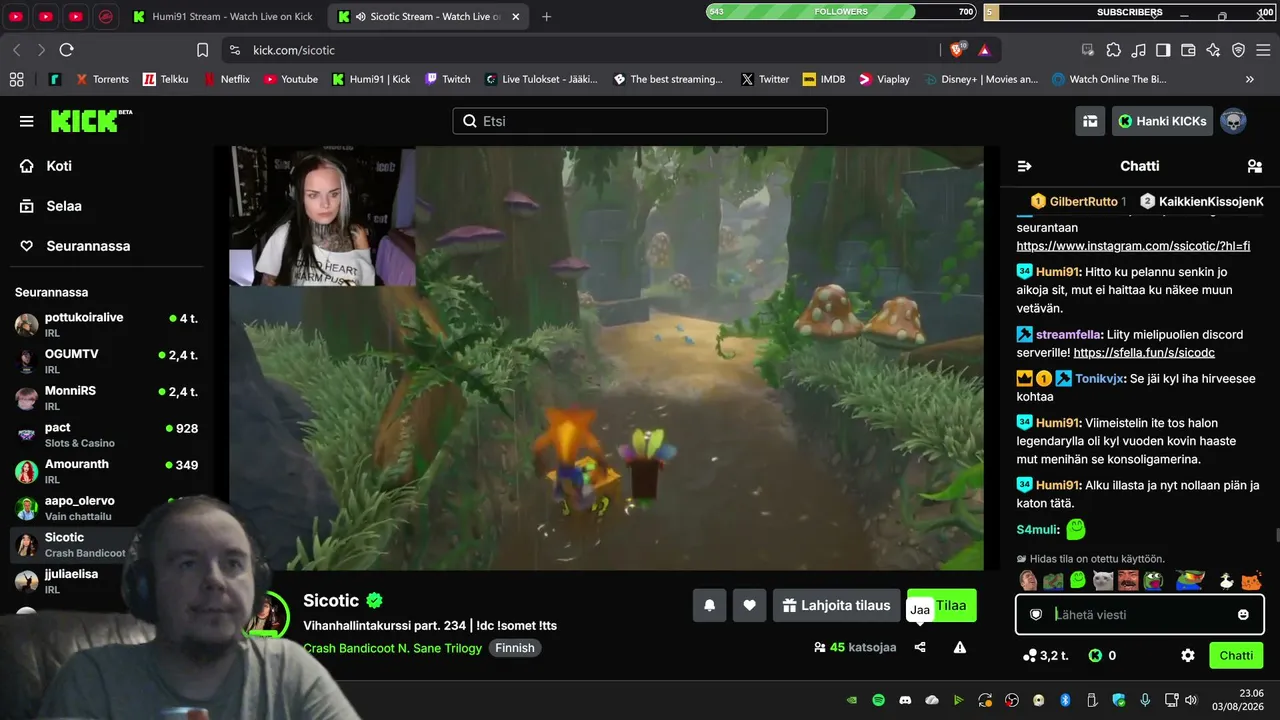This screenshot has height=720, width=1280.
Task: Click the Crash Bandicoot N. Sane Trilogy category link
Action: coord(393,648)
